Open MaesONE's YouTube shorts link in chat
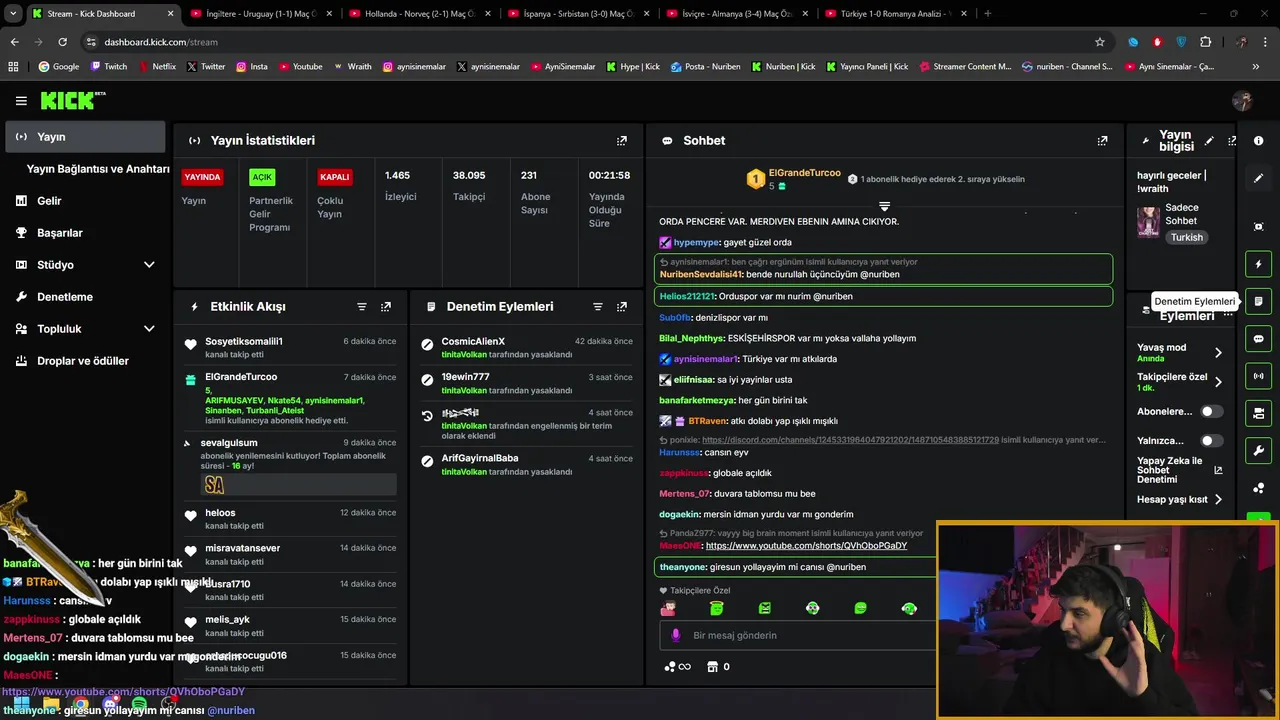The width and height of the screenshot is (1280, 720). [x=806, y=546]
